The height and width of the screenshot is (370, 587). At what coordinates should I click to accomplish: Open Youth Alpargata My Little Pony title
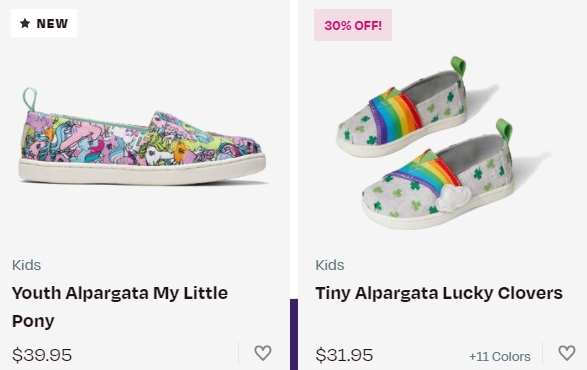point(120,307)
